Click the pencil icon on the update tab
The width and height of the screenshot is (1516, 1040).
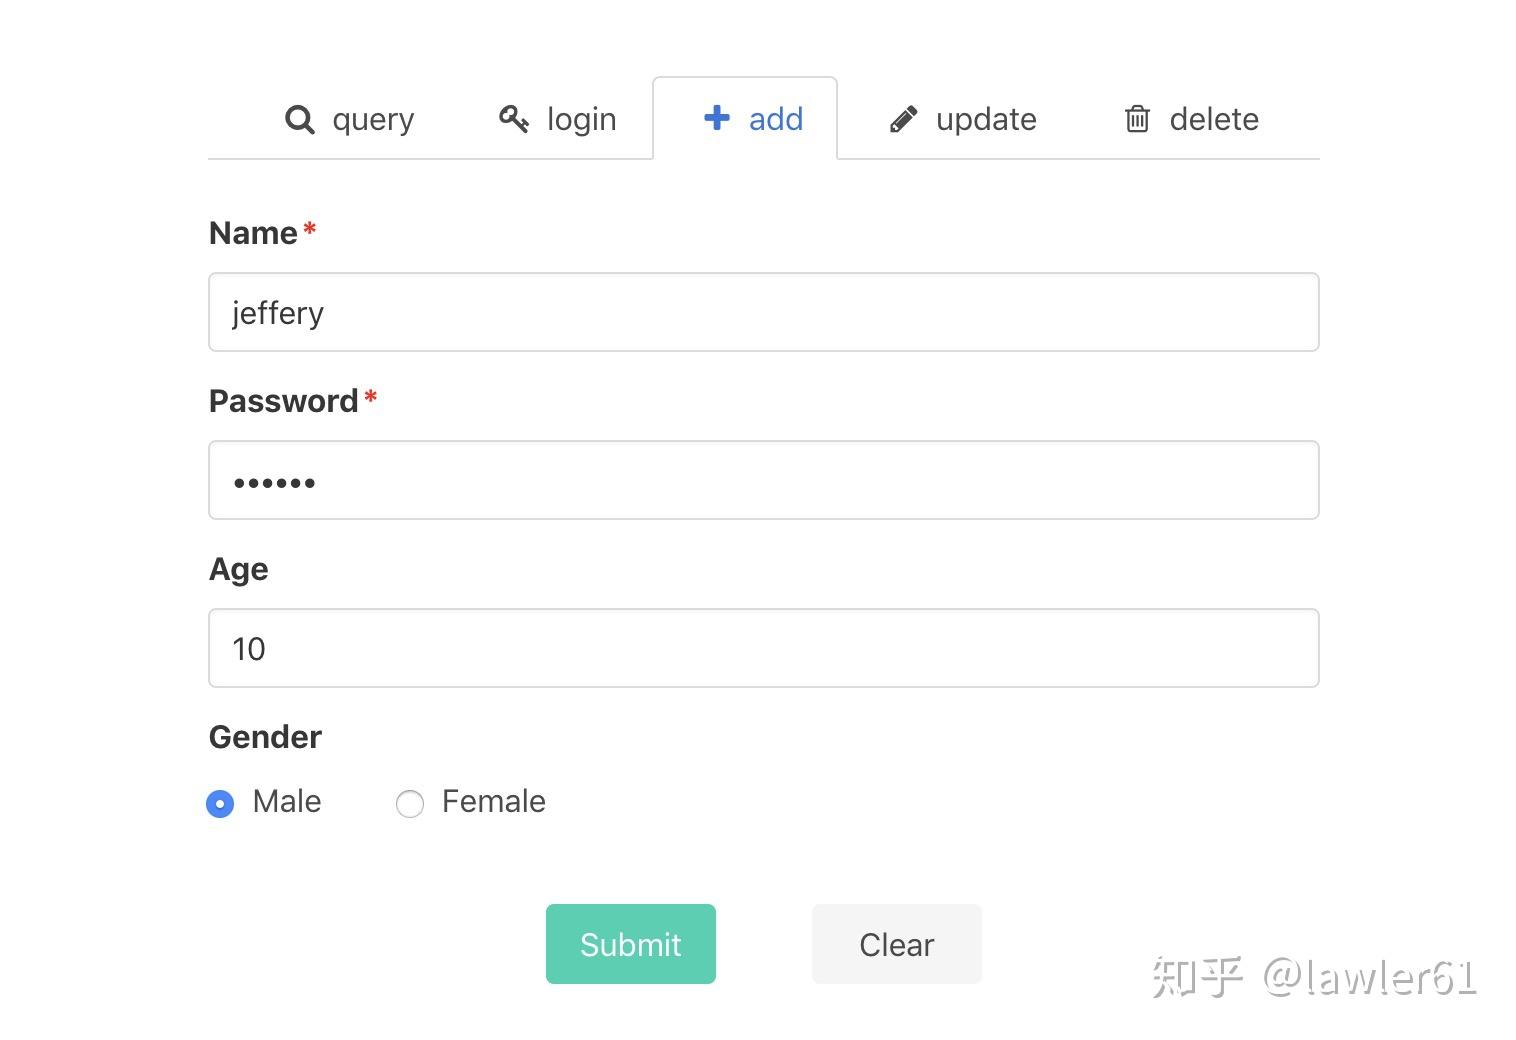(903, 118)
